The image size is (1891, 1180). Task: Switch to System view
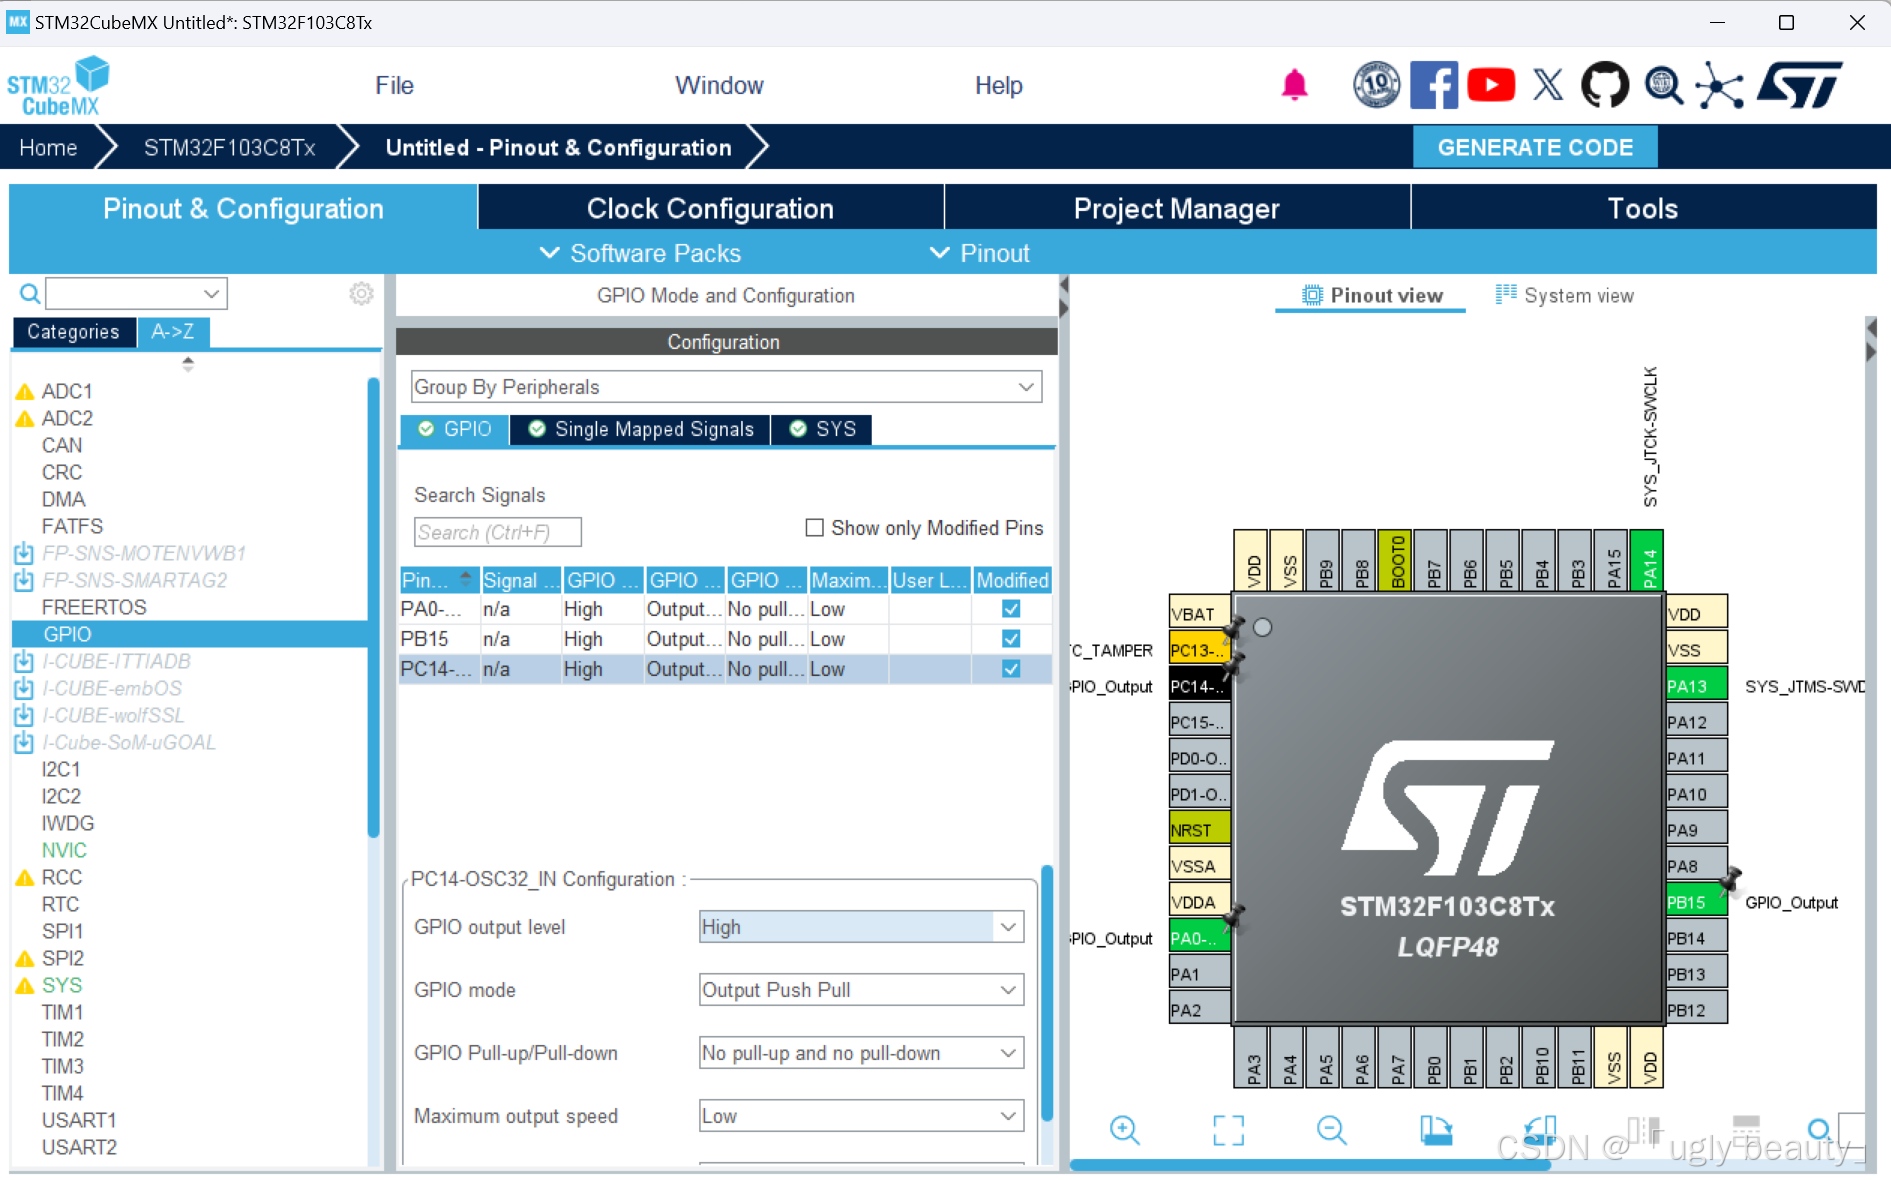(x=1565, y=295)
